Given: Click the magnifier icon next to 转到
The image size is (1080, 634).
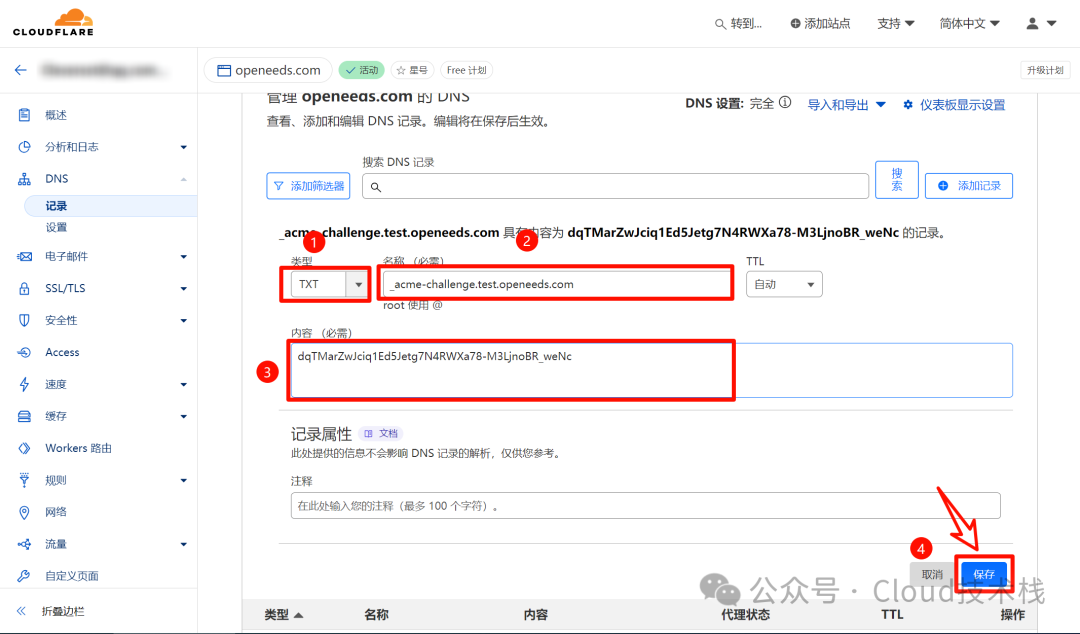Looking at the screenshot, I should click(720, 24).
